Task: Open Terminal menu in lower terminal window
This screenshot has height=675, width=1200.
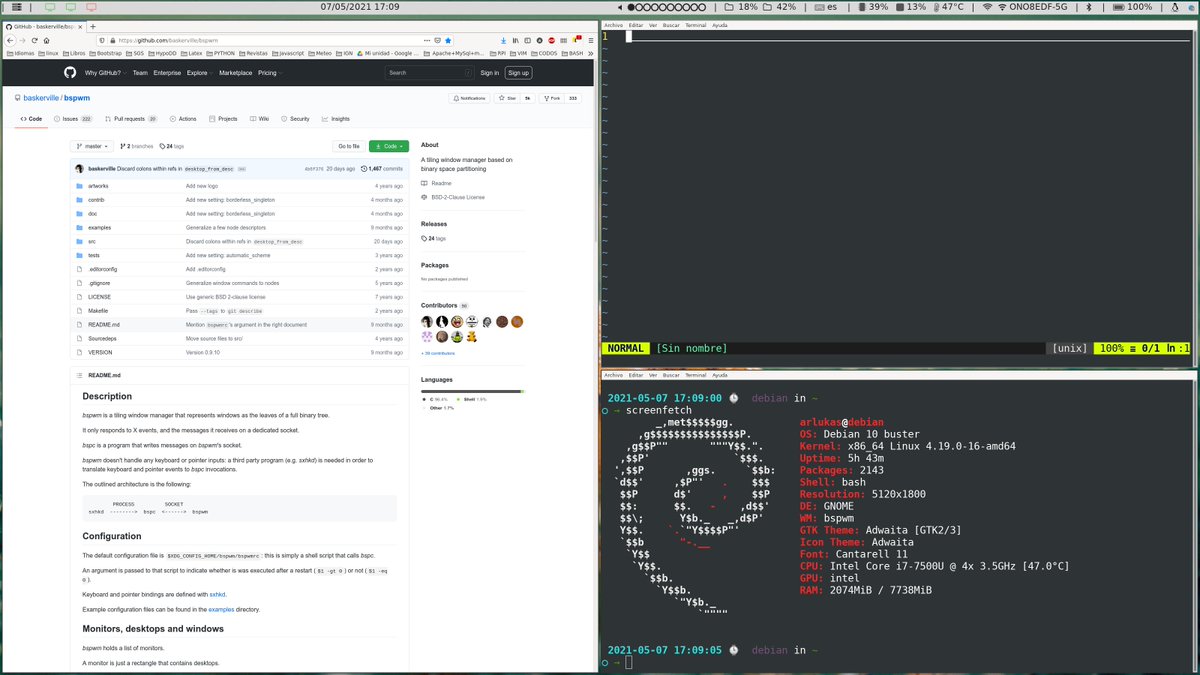Action: (x=695, y=375)
